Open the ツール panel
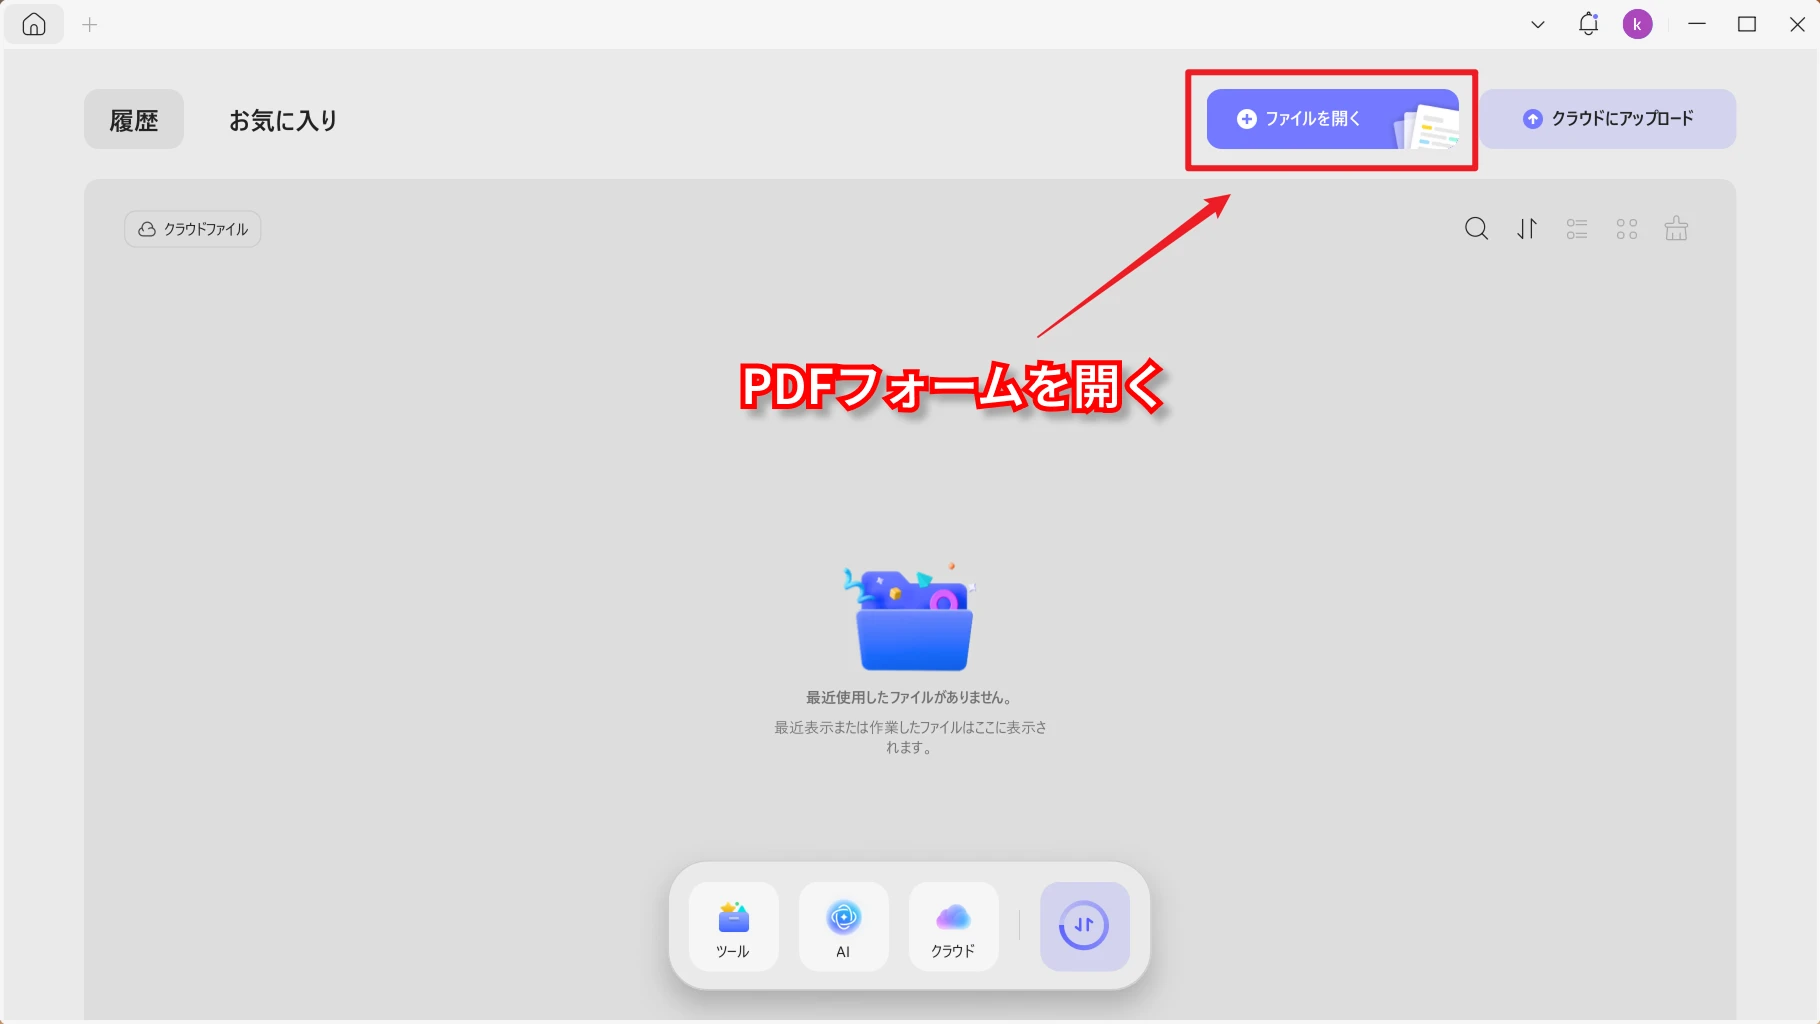This screenshot has height=1024, width=1820. (x=733, y=927)
